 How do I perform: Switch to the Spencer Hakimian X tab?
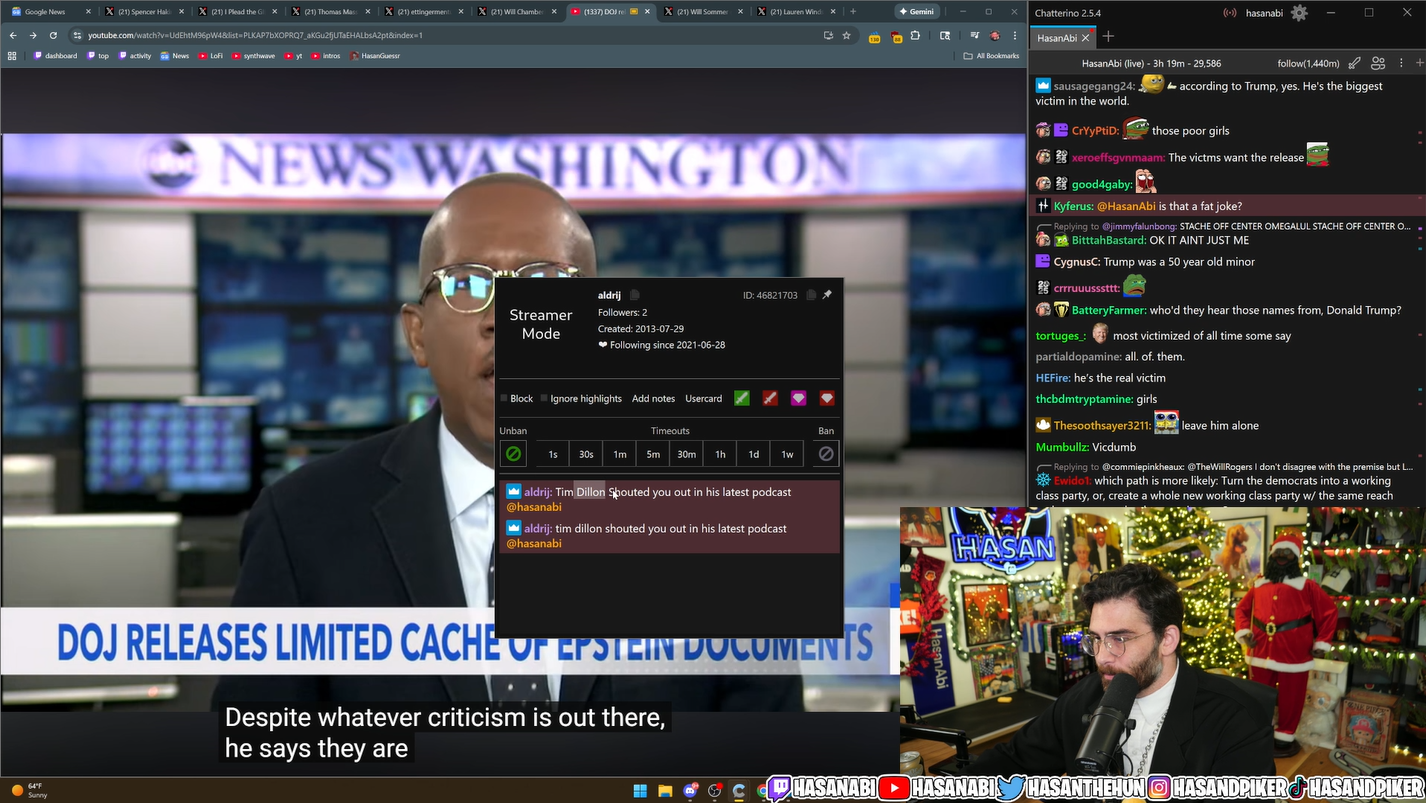click(x=144, y=11)
